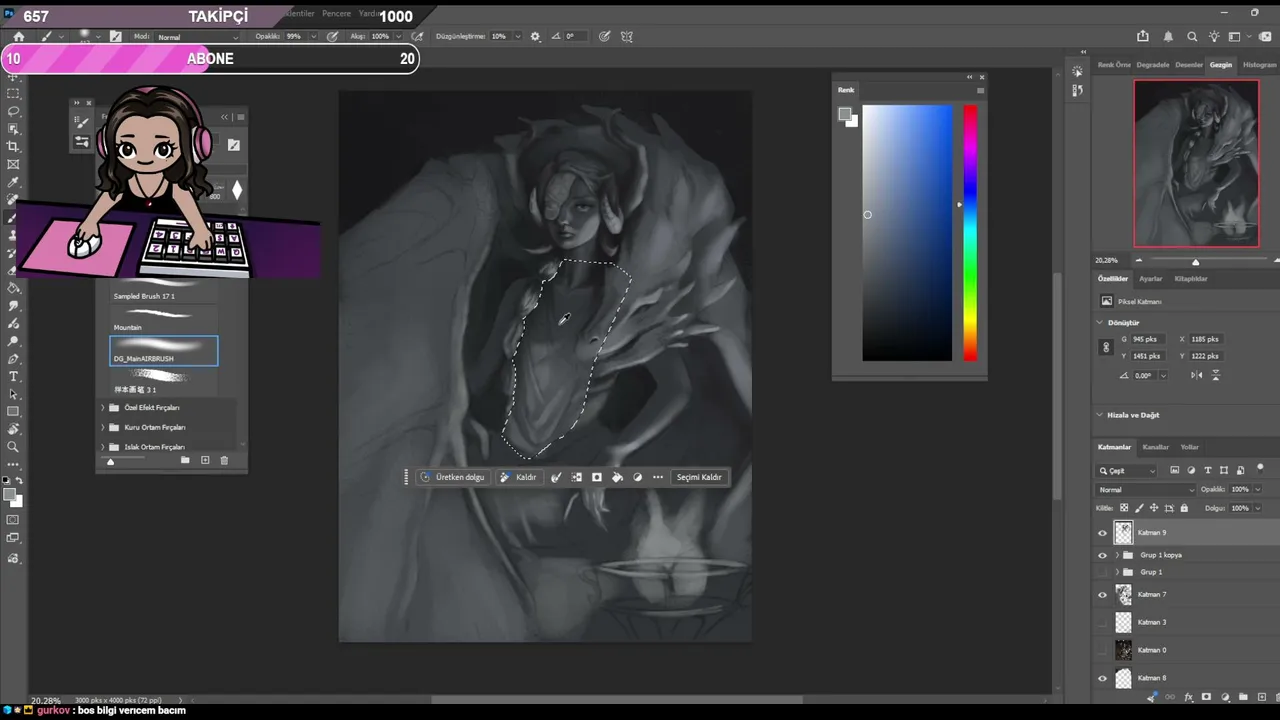The width and height of the screenshot is (1280, 720).
Task: Select the Crop tool in the left toolbar
Action: (x=13, y=146)
